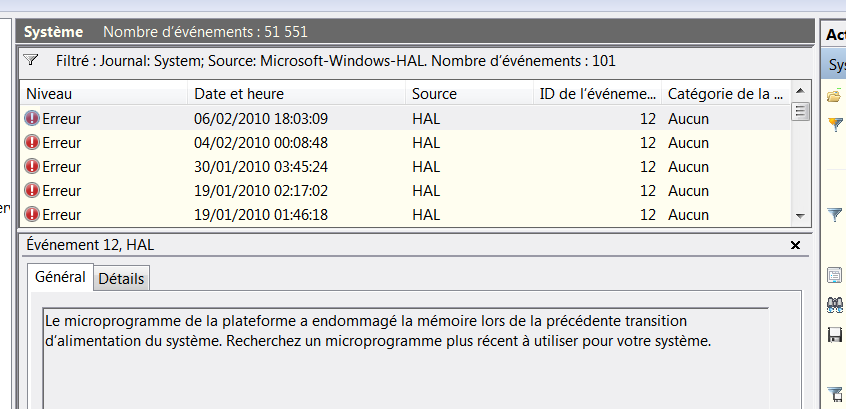Click the event list scrollbar up arrow
The image size is (846, 409).
[x=800, y=93]
